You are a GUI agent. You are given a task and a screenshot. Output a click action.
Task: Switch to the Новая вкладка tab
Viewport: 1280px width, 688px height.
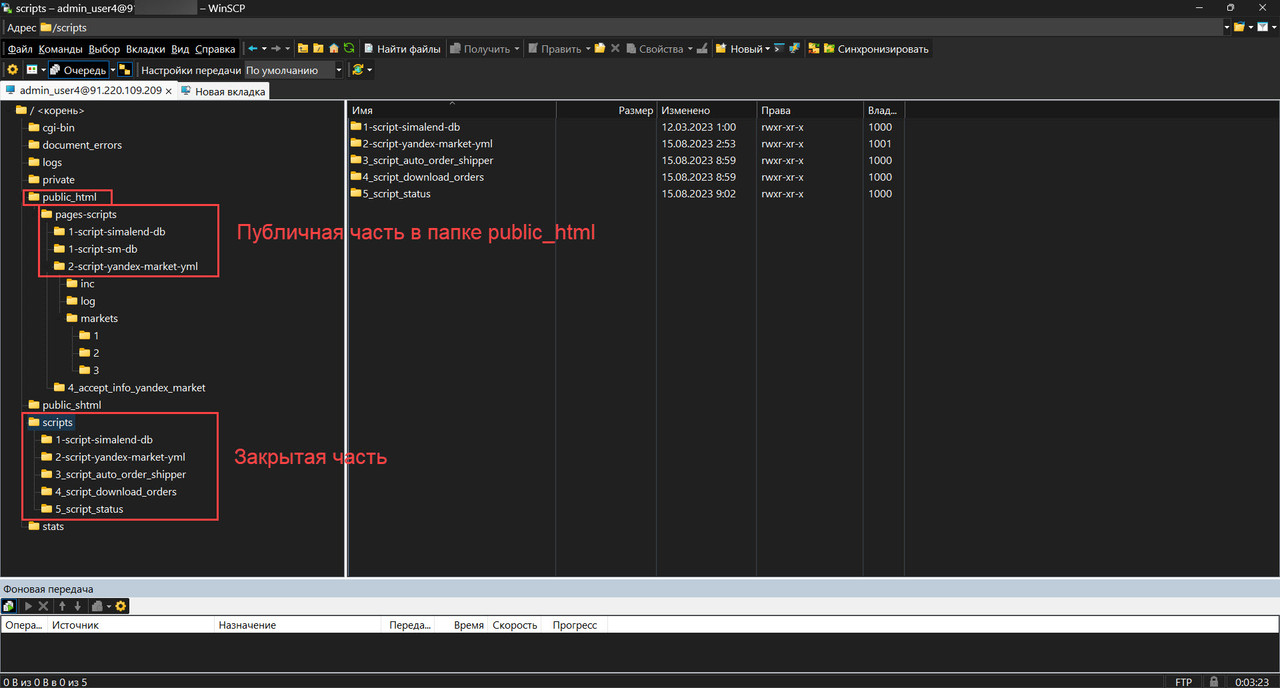point(223,91)
